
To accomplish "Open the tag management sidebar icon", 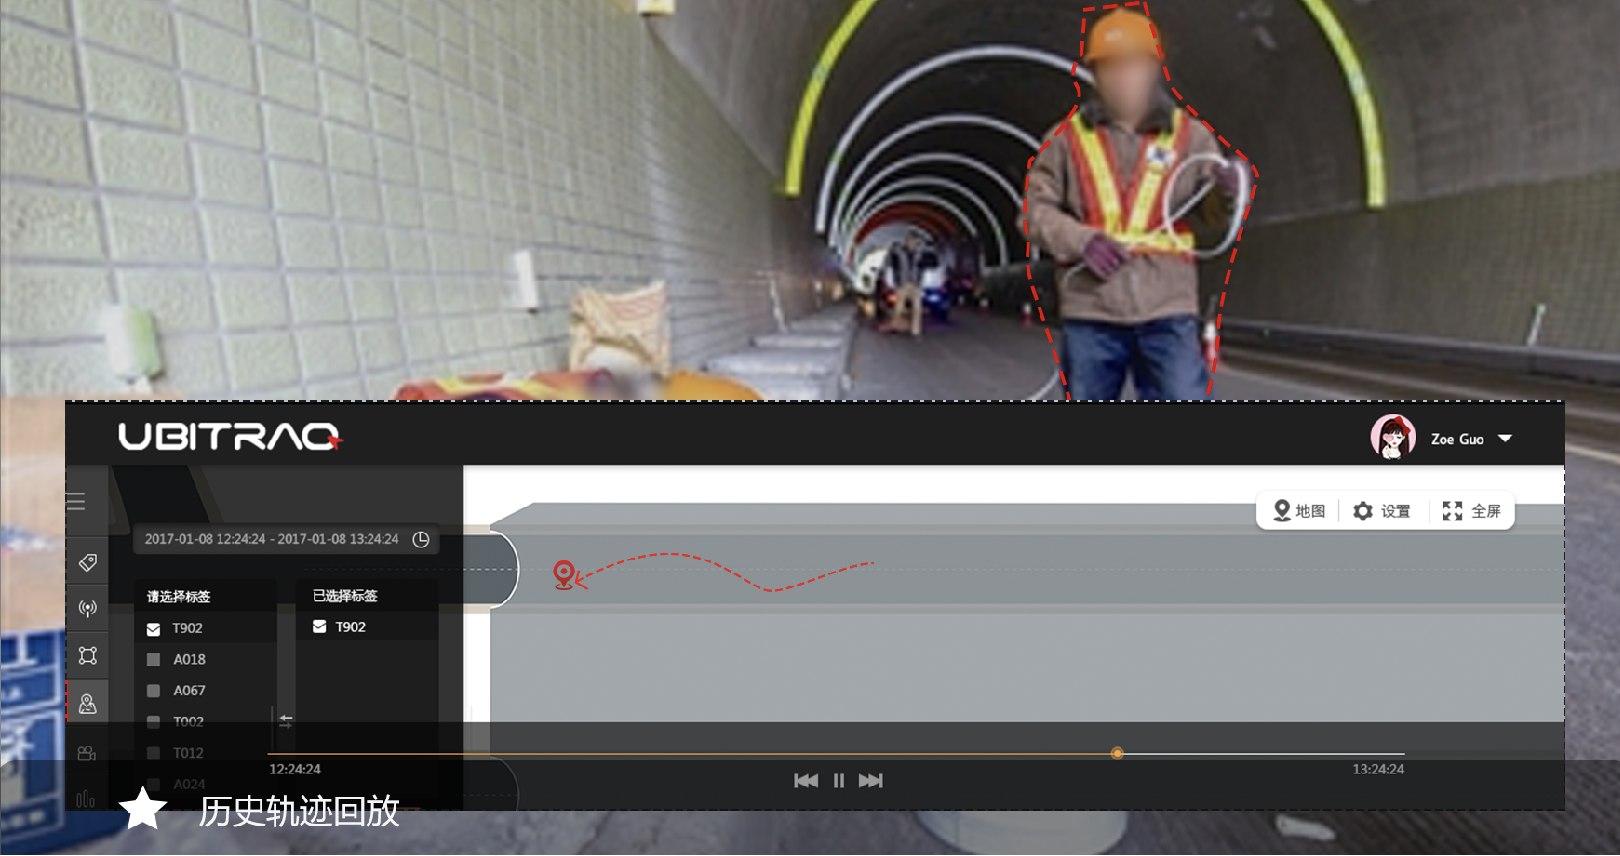I will pyautogui.click(x=88, y=562).
